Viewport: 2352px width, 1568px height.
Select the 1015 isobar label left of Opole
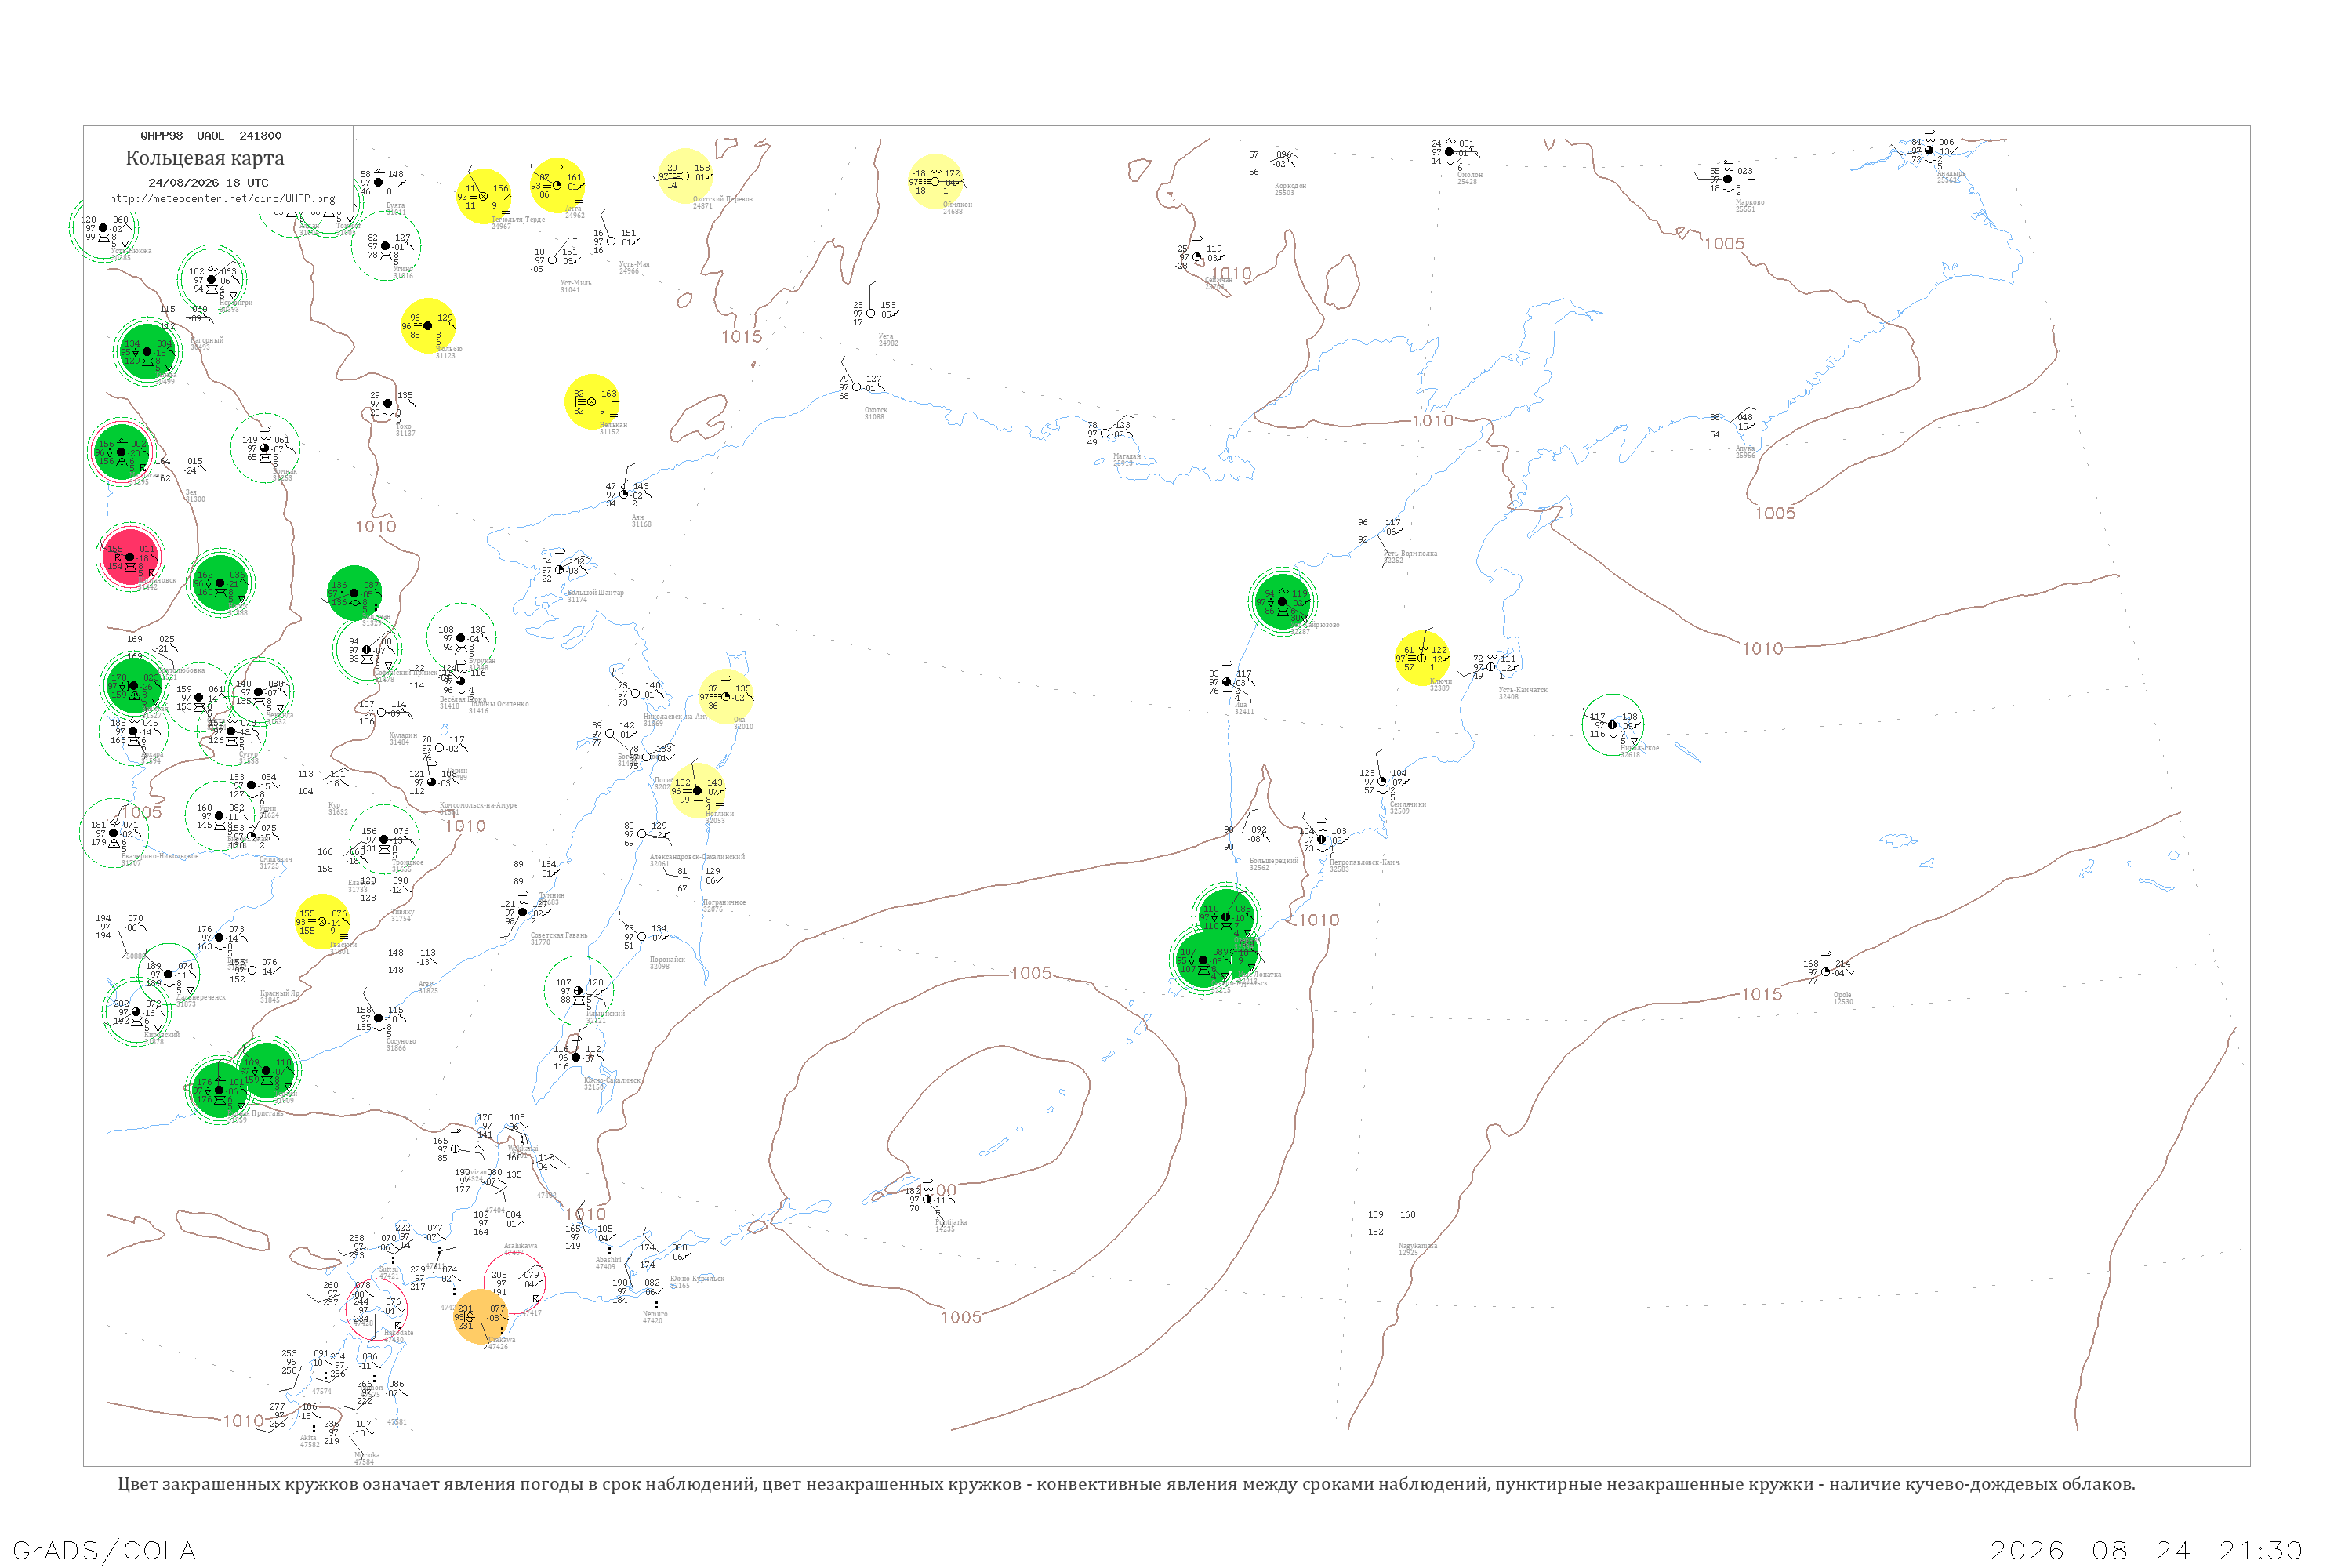pyautogui.click(x=1762, y=995)
